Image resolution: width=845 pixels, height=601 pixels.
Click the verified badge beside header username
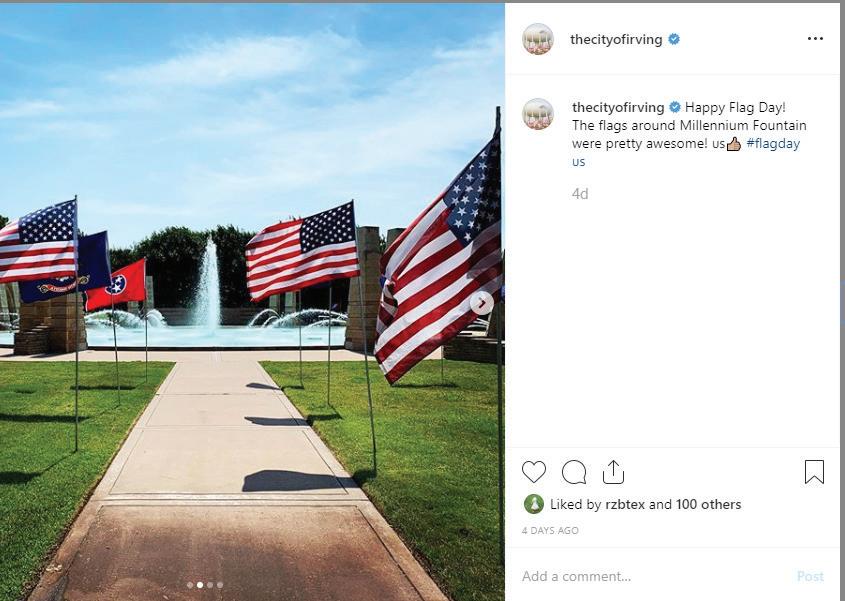[x=674, y=39]
